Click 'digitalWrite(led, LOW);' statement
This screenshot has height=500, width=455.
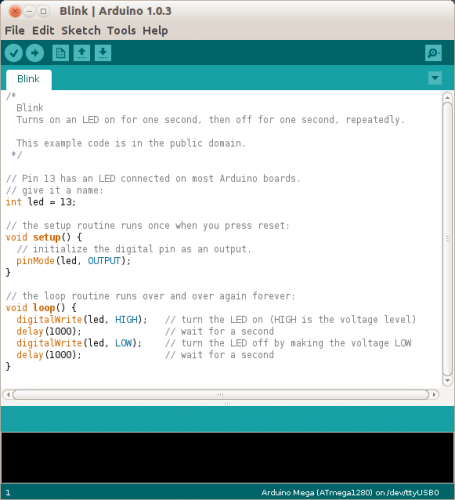tap(79, 343)
